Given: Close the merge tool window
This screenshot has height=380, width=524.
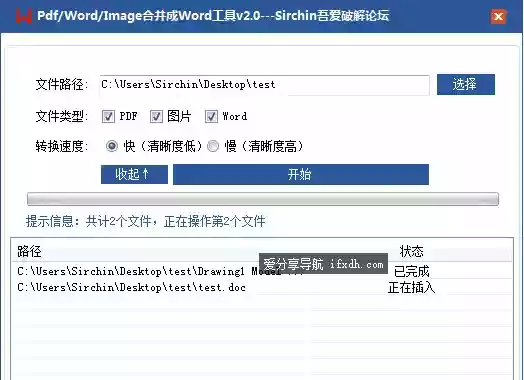Looking at the screenshot, I should pos(498,16).
